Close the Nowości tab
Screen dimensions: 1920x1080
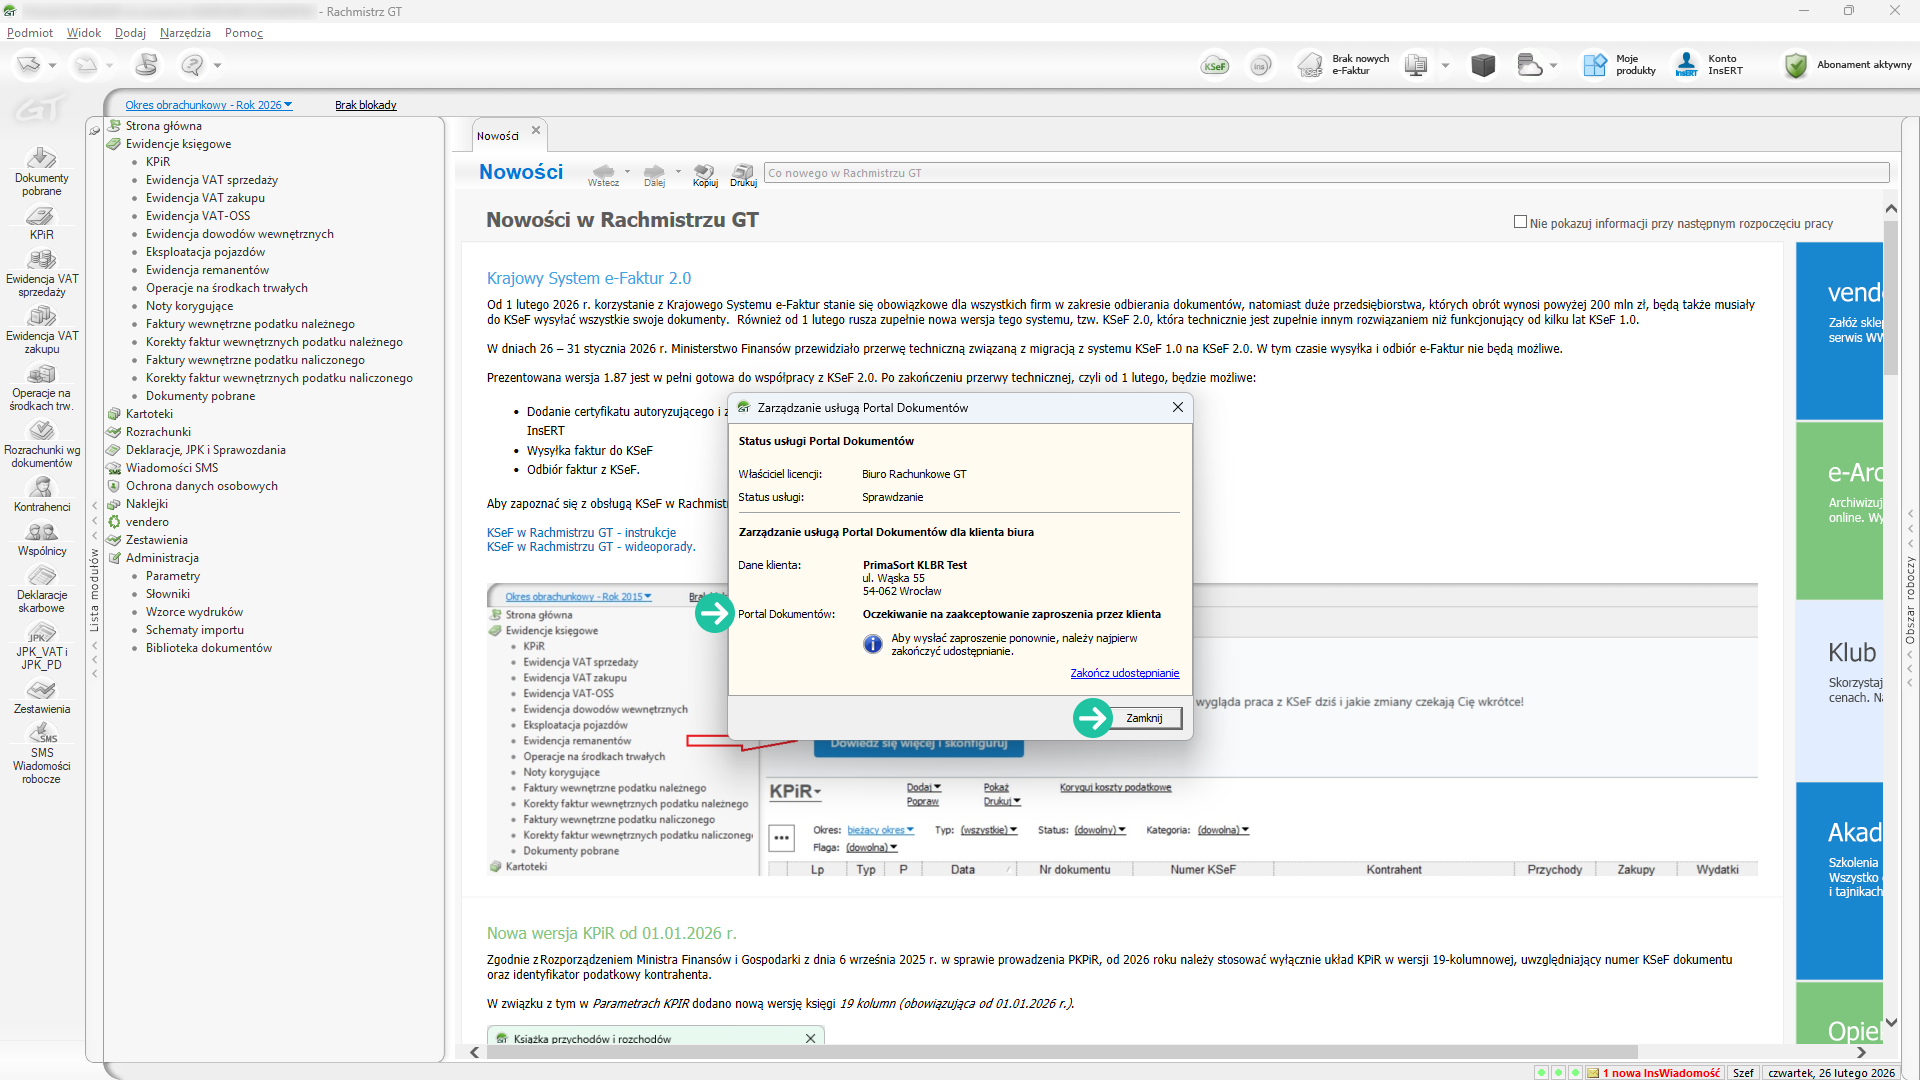[536, 130]
